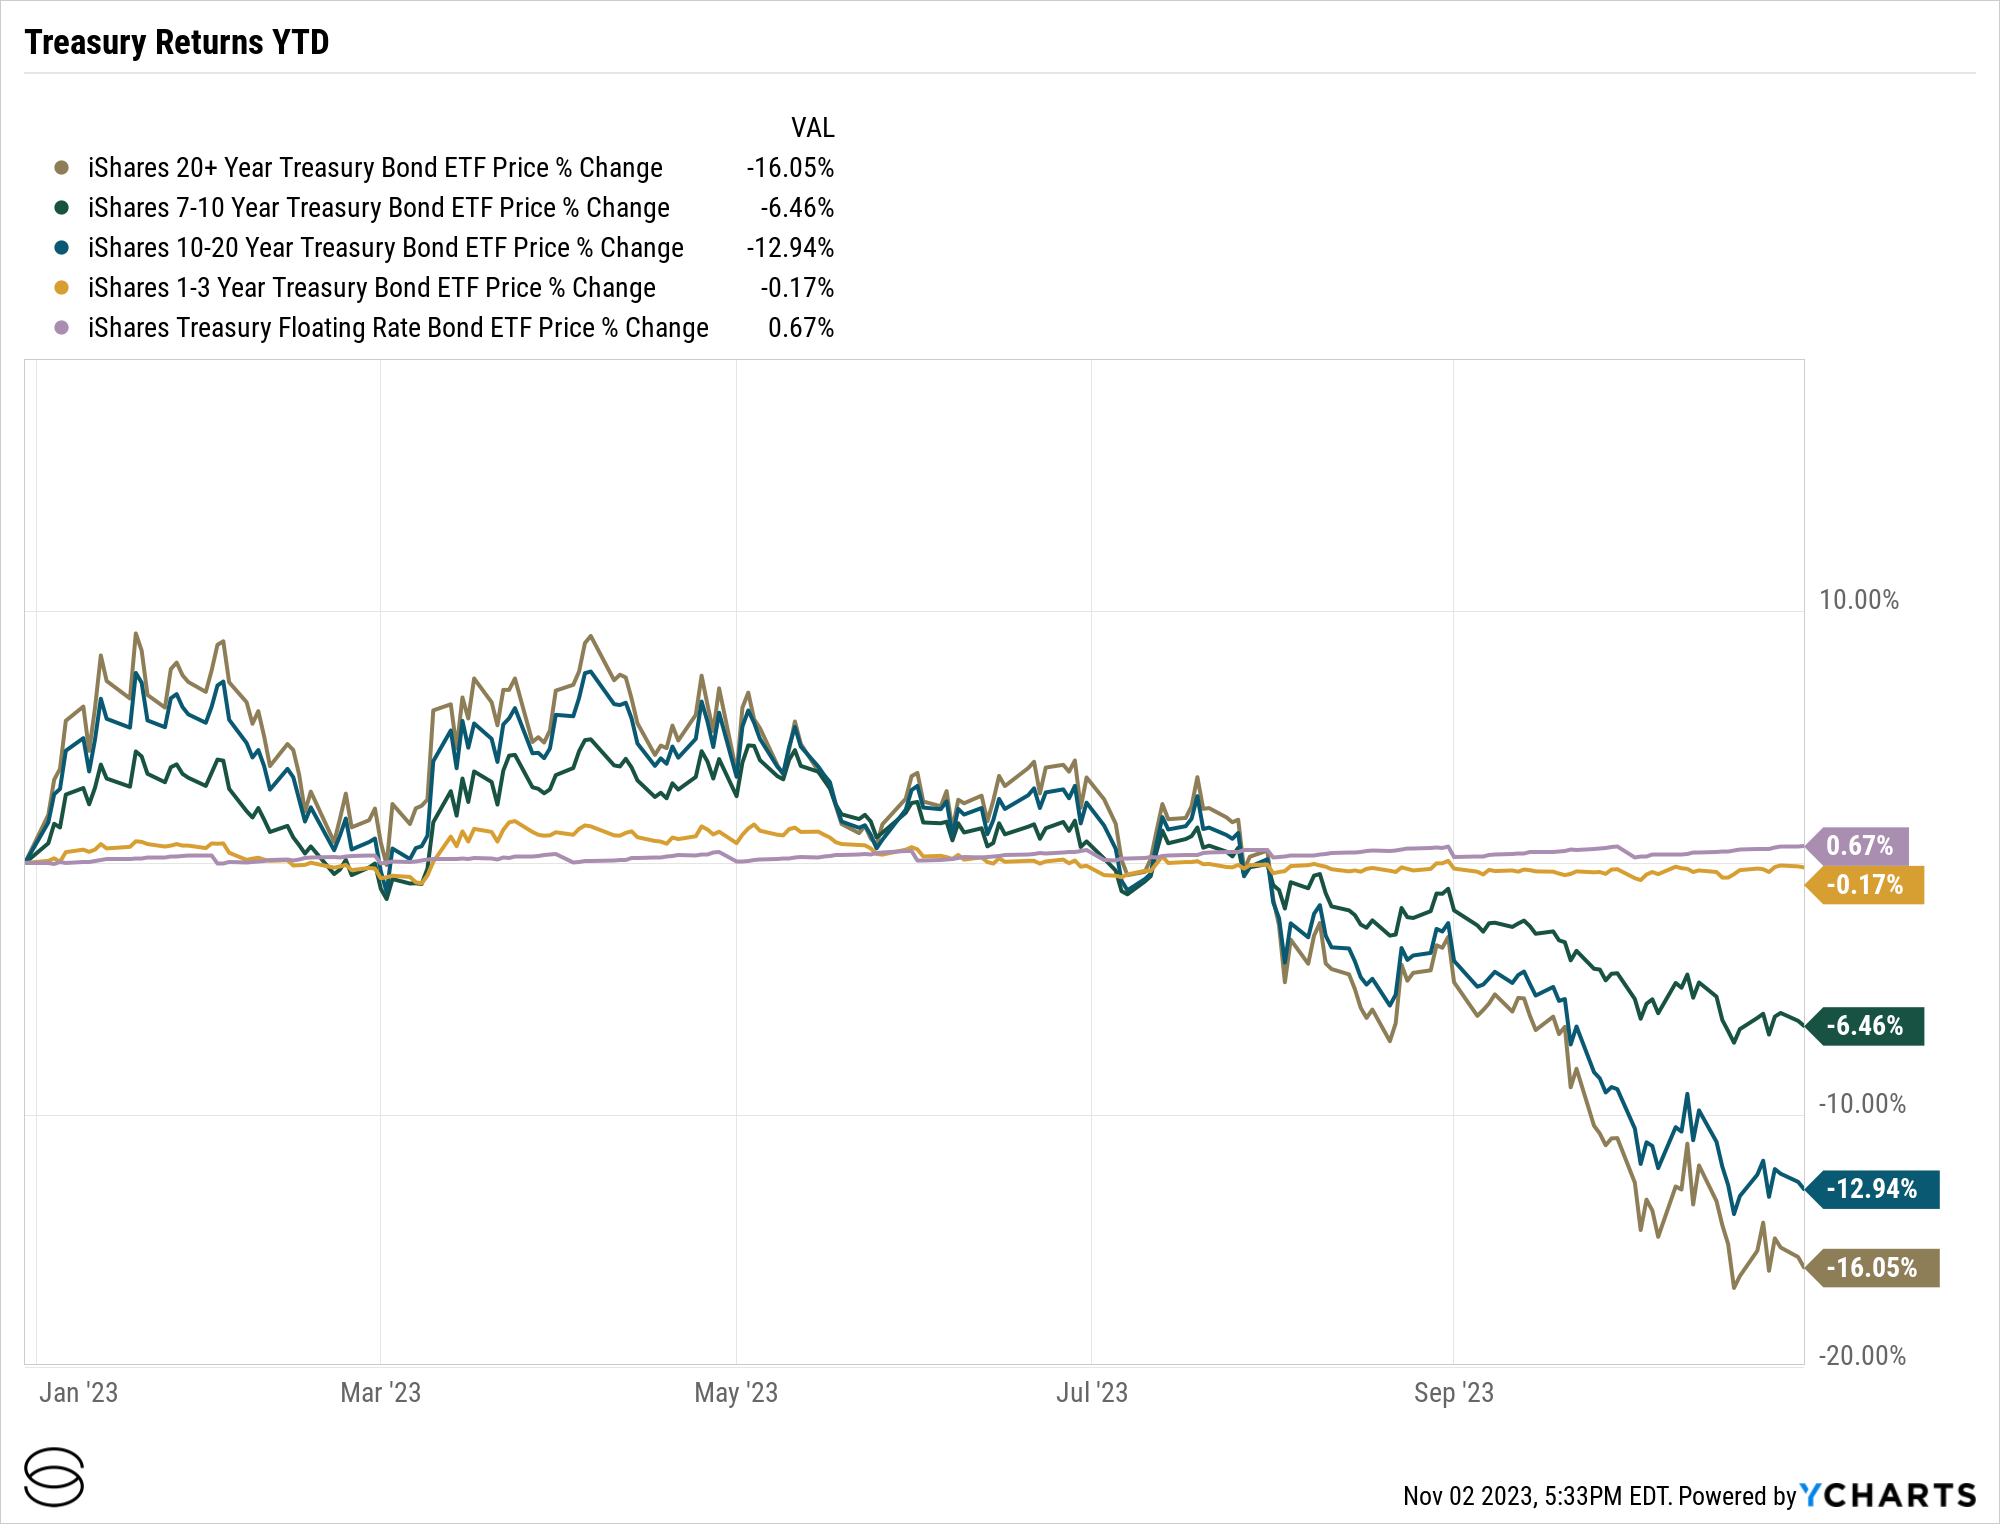Click the VAL column header
Screen dimensions: 2000x1524
click(x=812, y=128)
